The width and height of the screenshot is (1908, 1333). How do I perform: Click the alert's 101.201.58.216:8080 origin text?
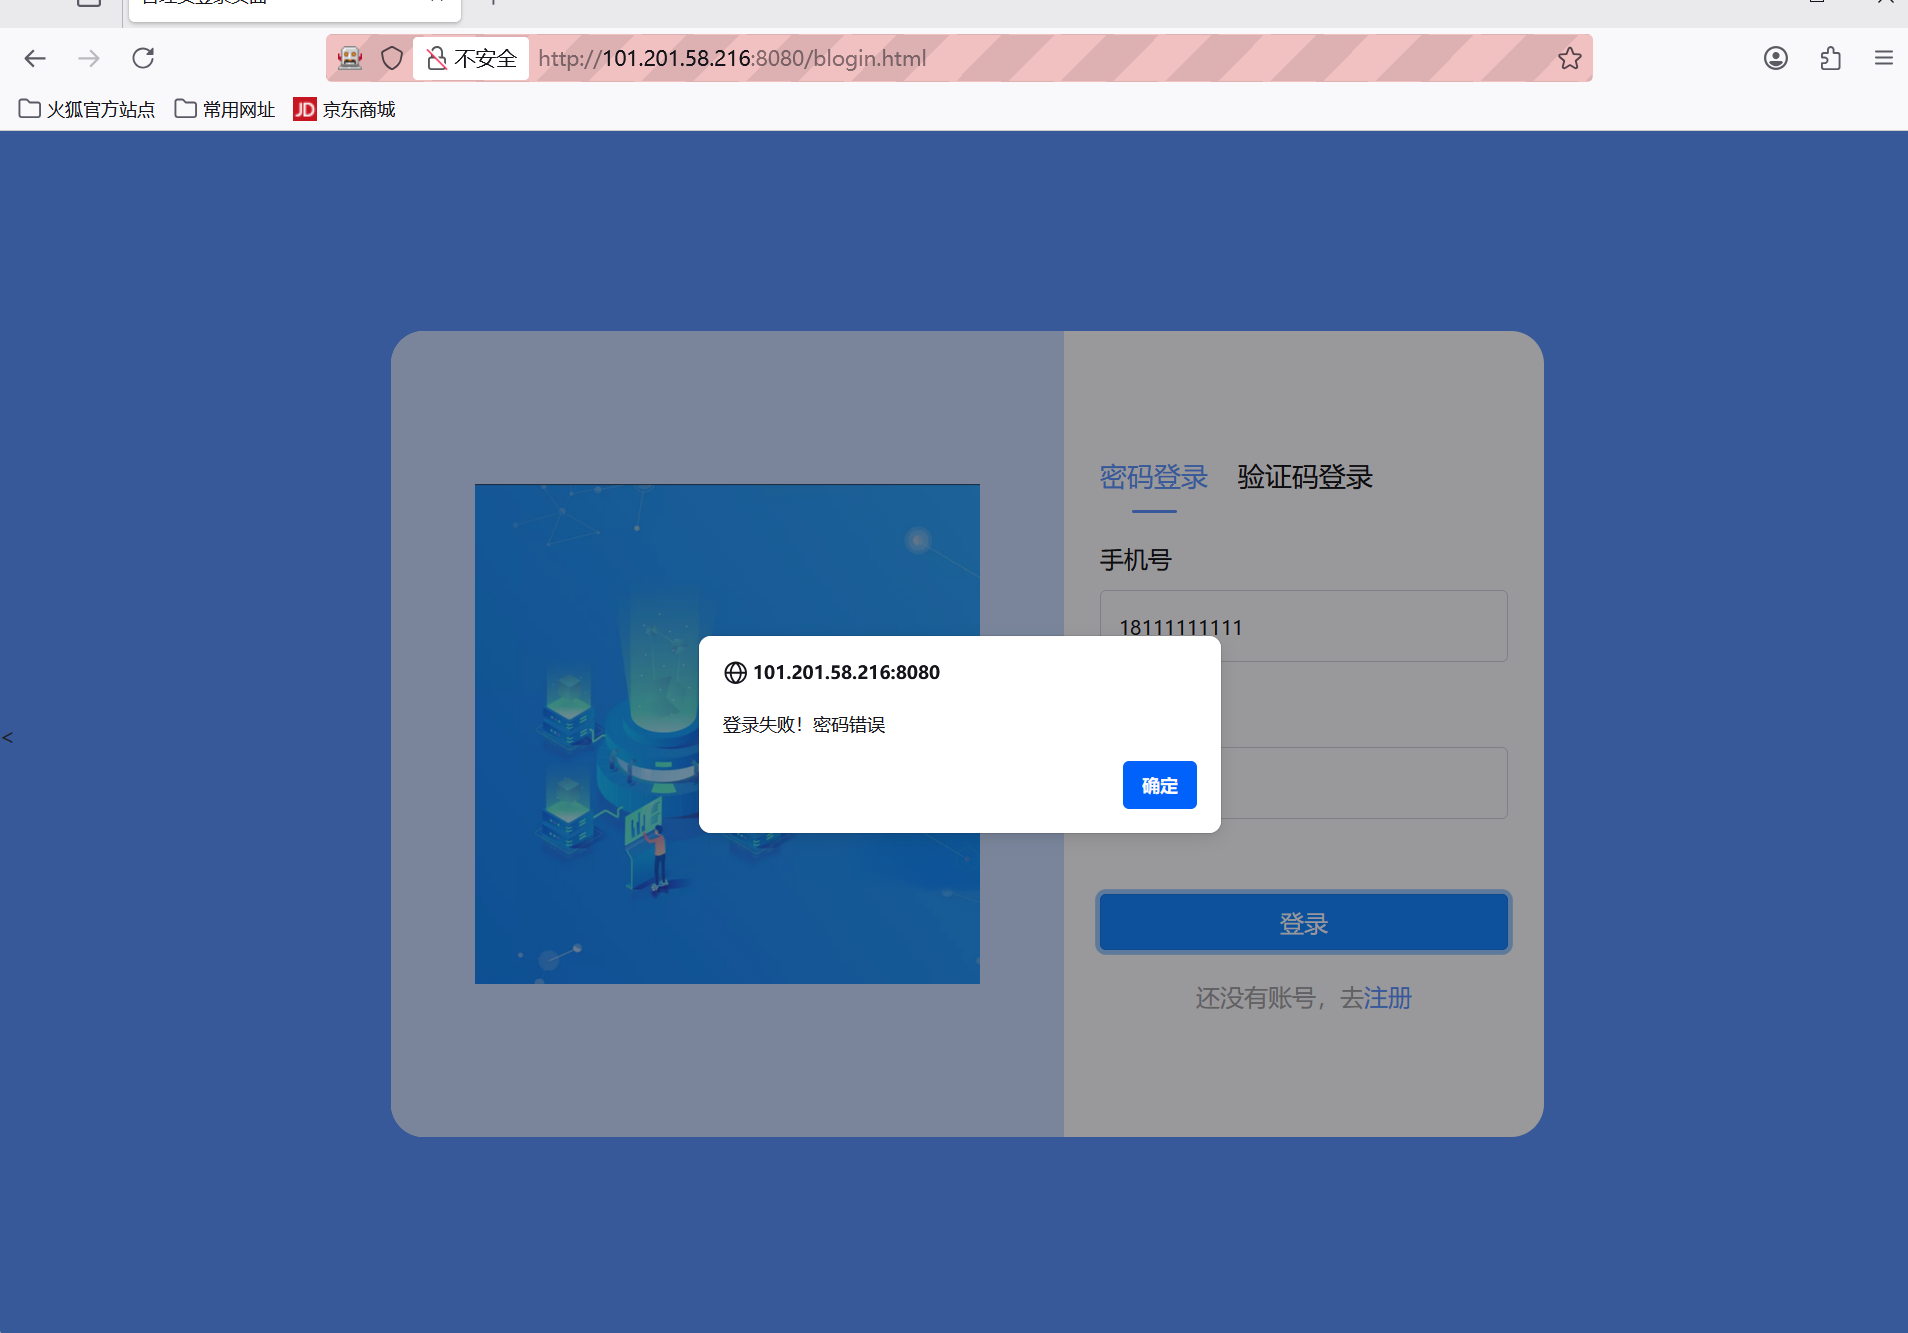point(846,673)
